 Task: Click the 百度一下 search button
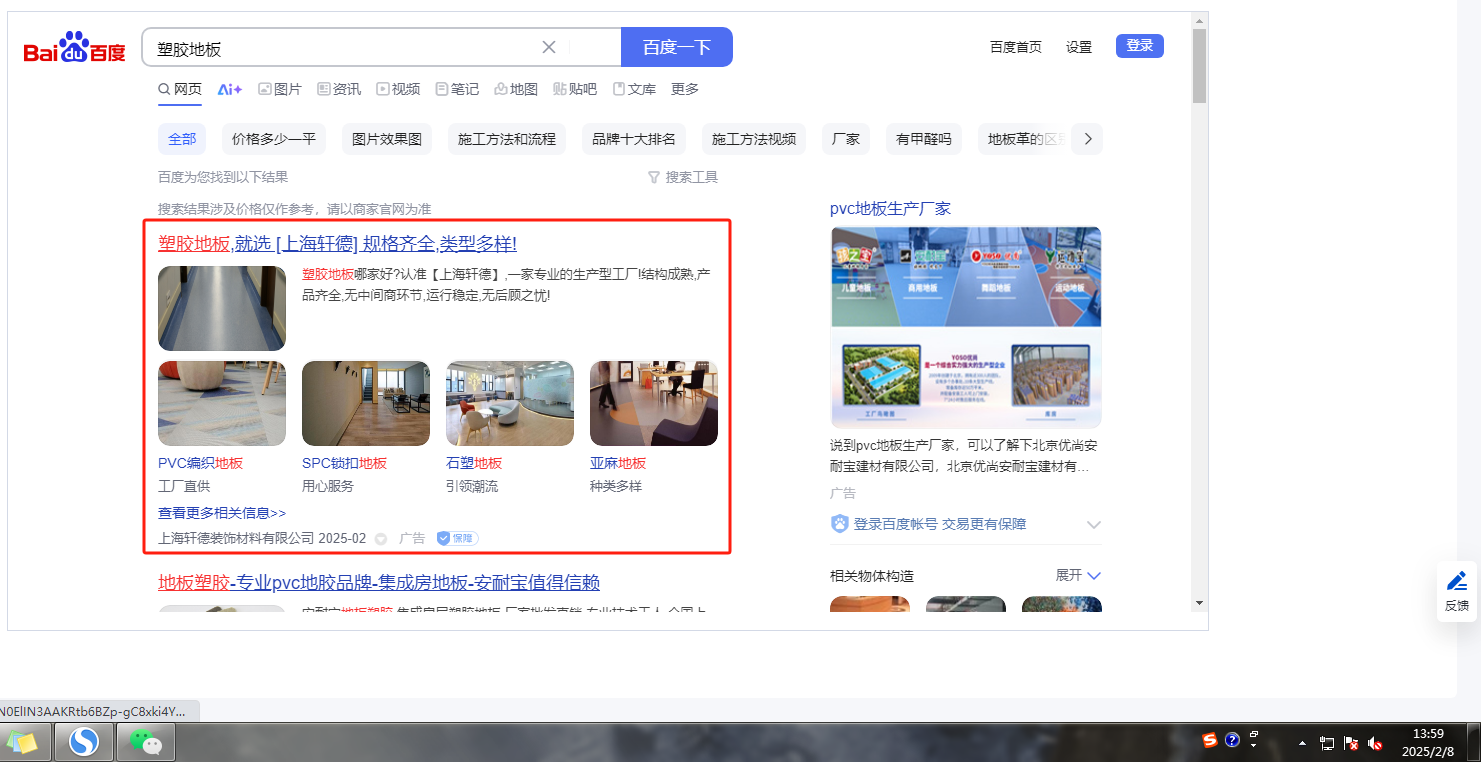click(x=677, y=47)
